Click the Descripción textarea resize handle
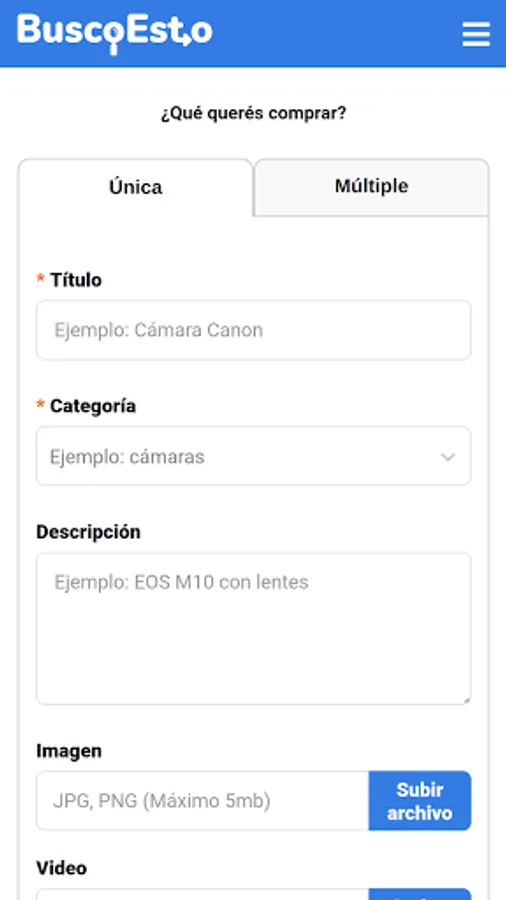 click(466, 700)
